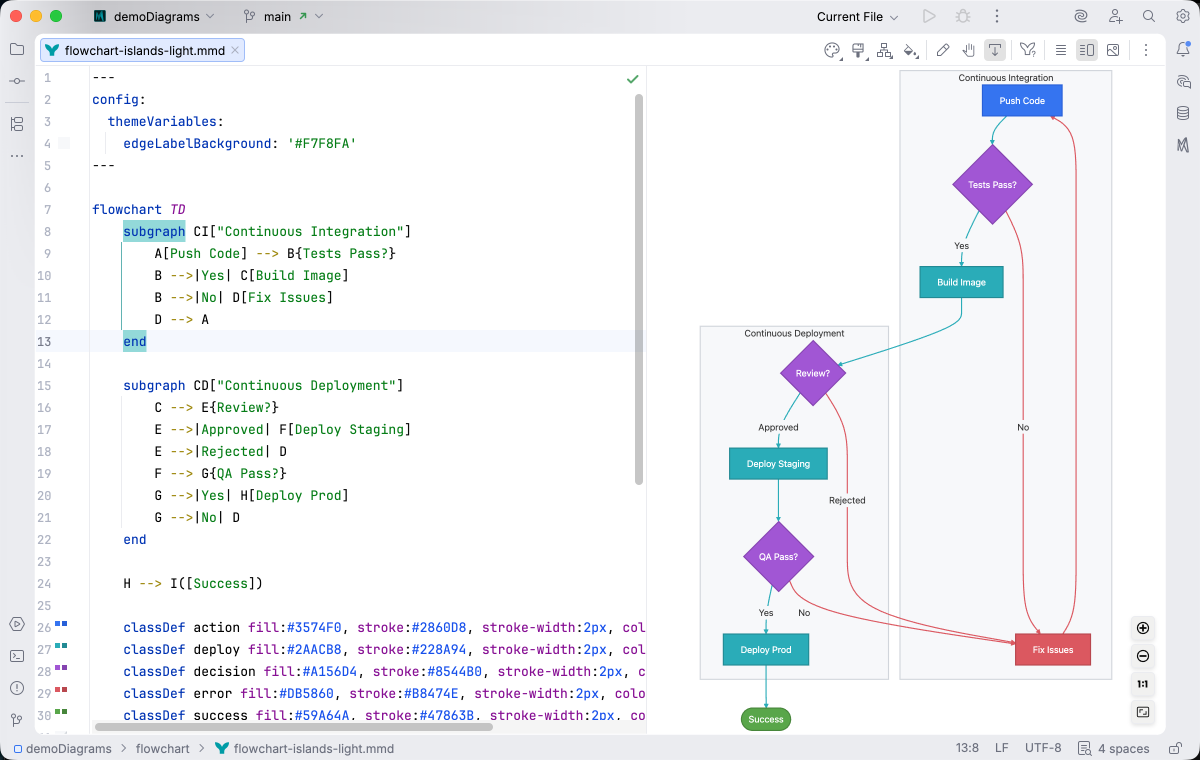1200x760 pixels.
Task: Change line separator LF in status bar
Action: click(x=1001, y=748)
